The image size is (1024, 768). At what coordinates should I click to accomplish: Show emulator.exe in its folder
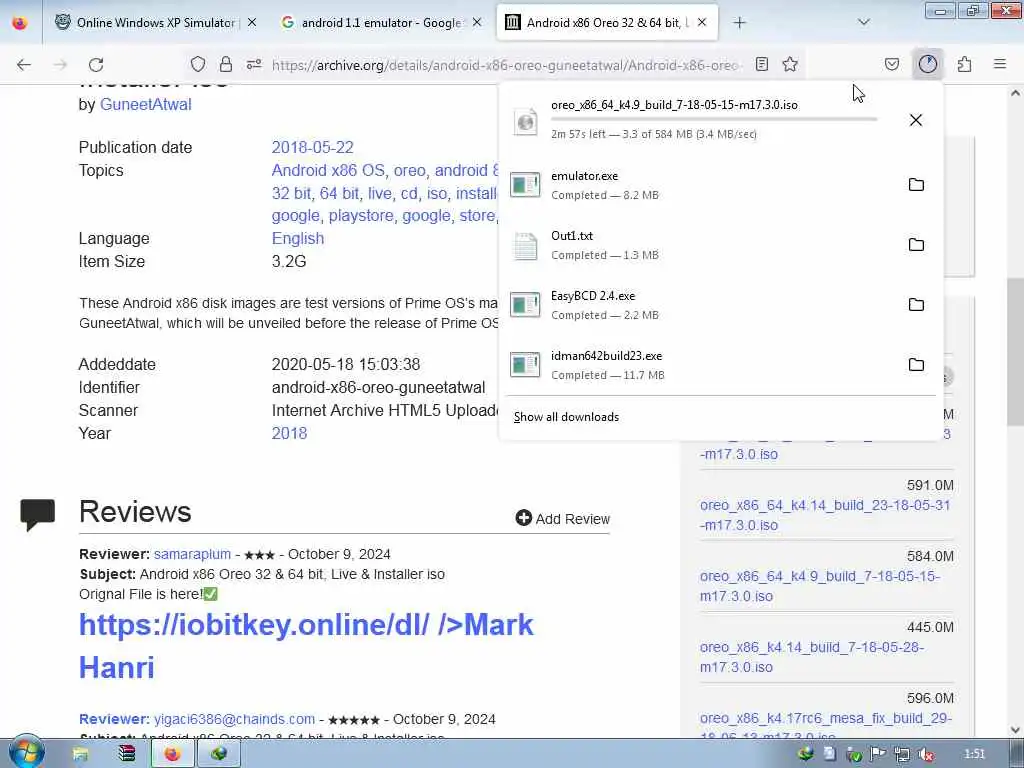coord(916,185)
